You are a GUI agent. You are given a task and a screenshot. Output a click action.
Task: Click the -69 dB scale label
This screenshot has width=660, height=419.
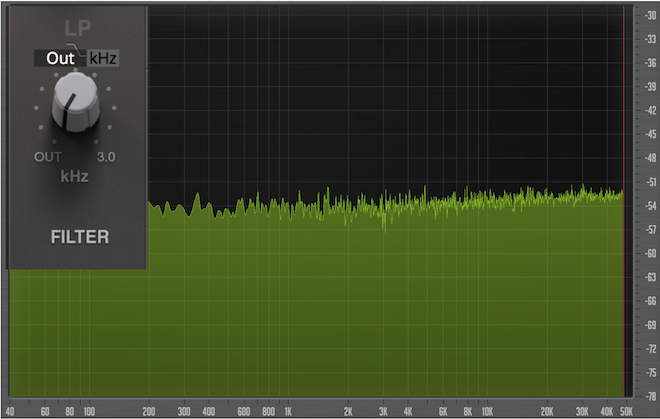(x=650, y=325)
